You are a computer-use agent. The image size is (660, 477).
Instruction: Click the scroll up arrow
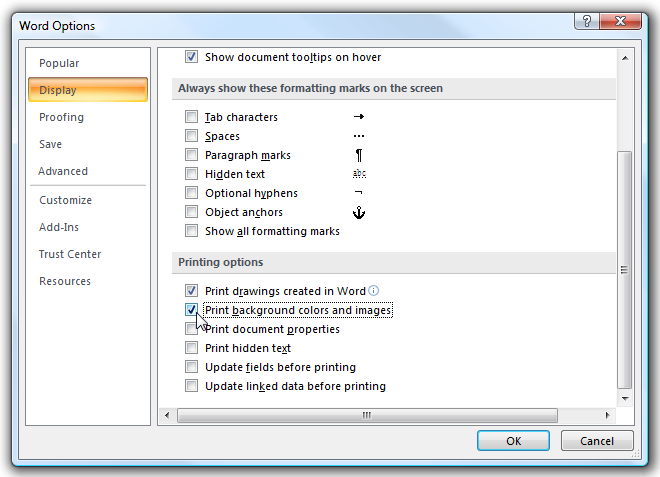(x=625, y=58)
